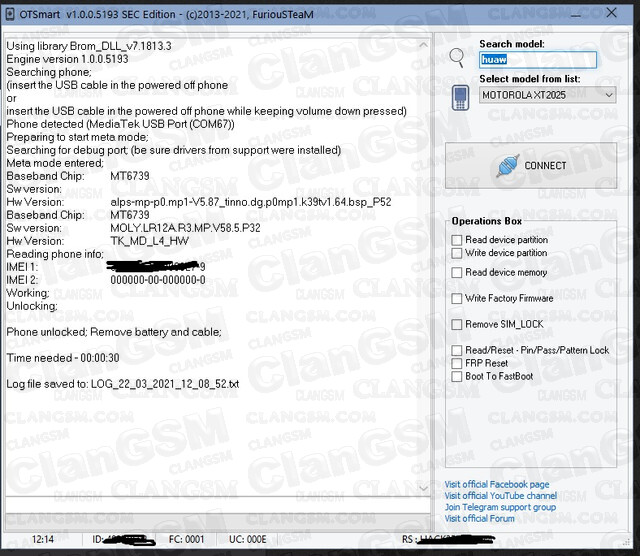Open the MOTOROLA XT2025 model dropdown
Viewport: 640px width, 556px height.
pyautogui.click(x=547, y=95)
